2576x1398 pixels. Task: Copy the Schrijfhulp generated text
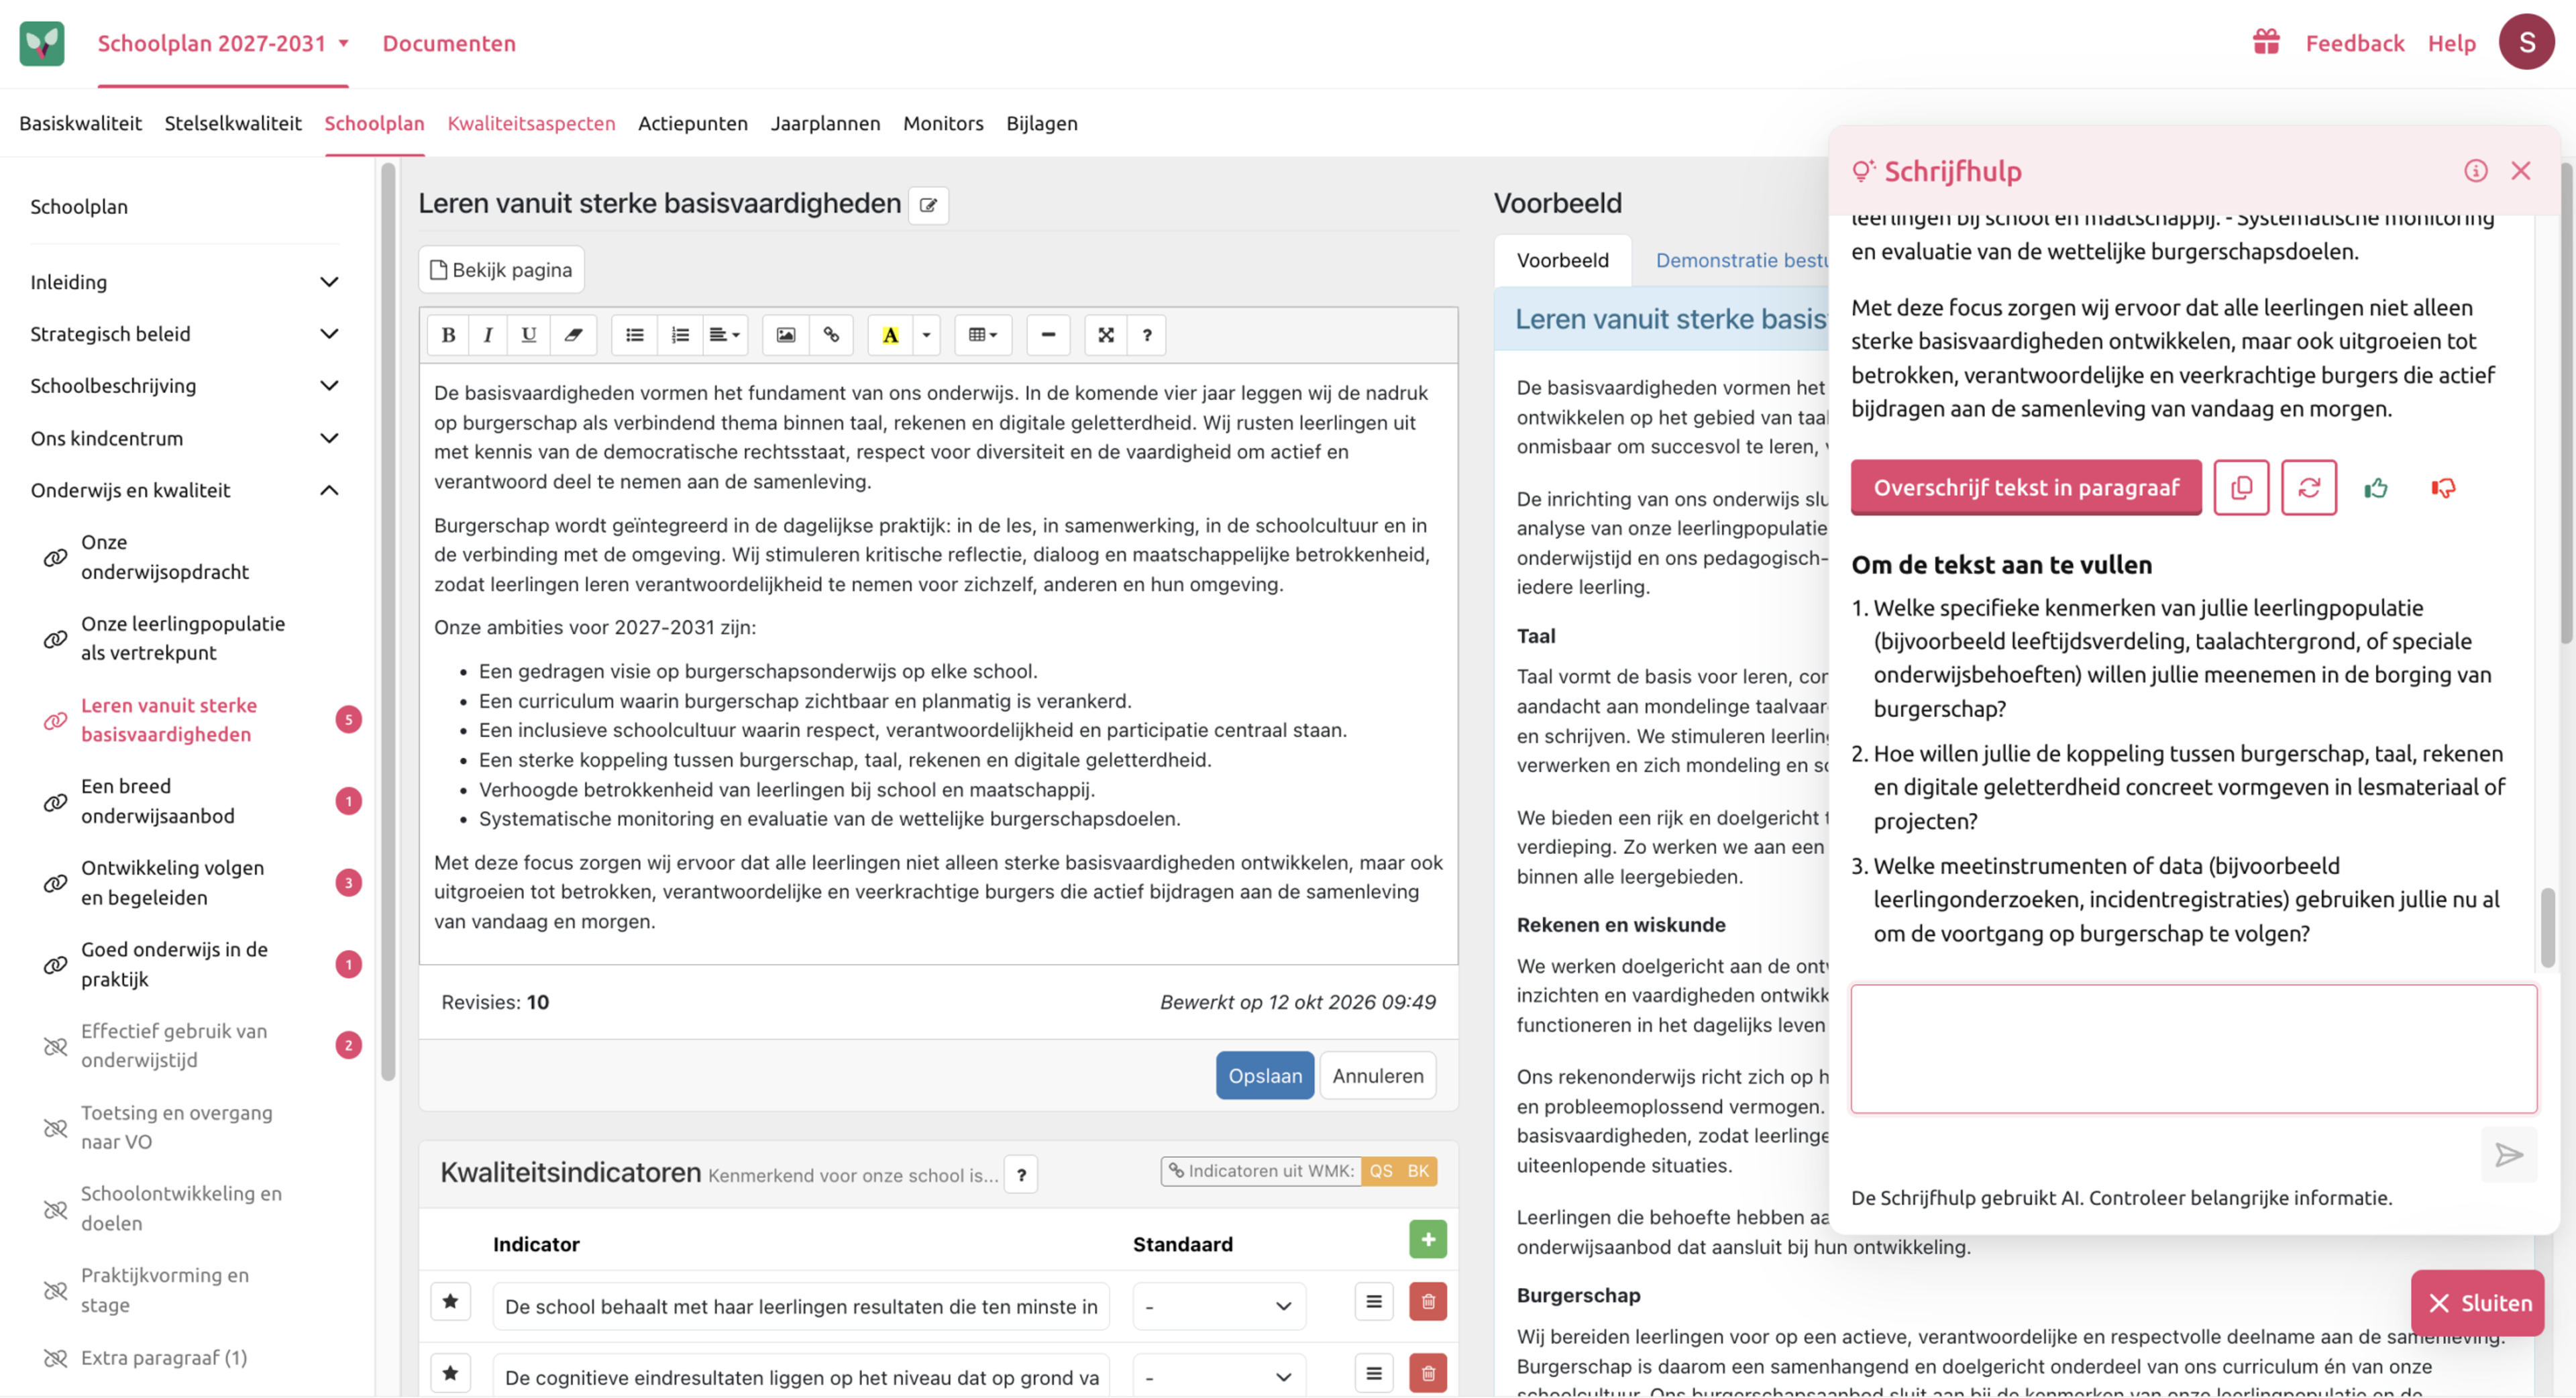coord(2241,488)
